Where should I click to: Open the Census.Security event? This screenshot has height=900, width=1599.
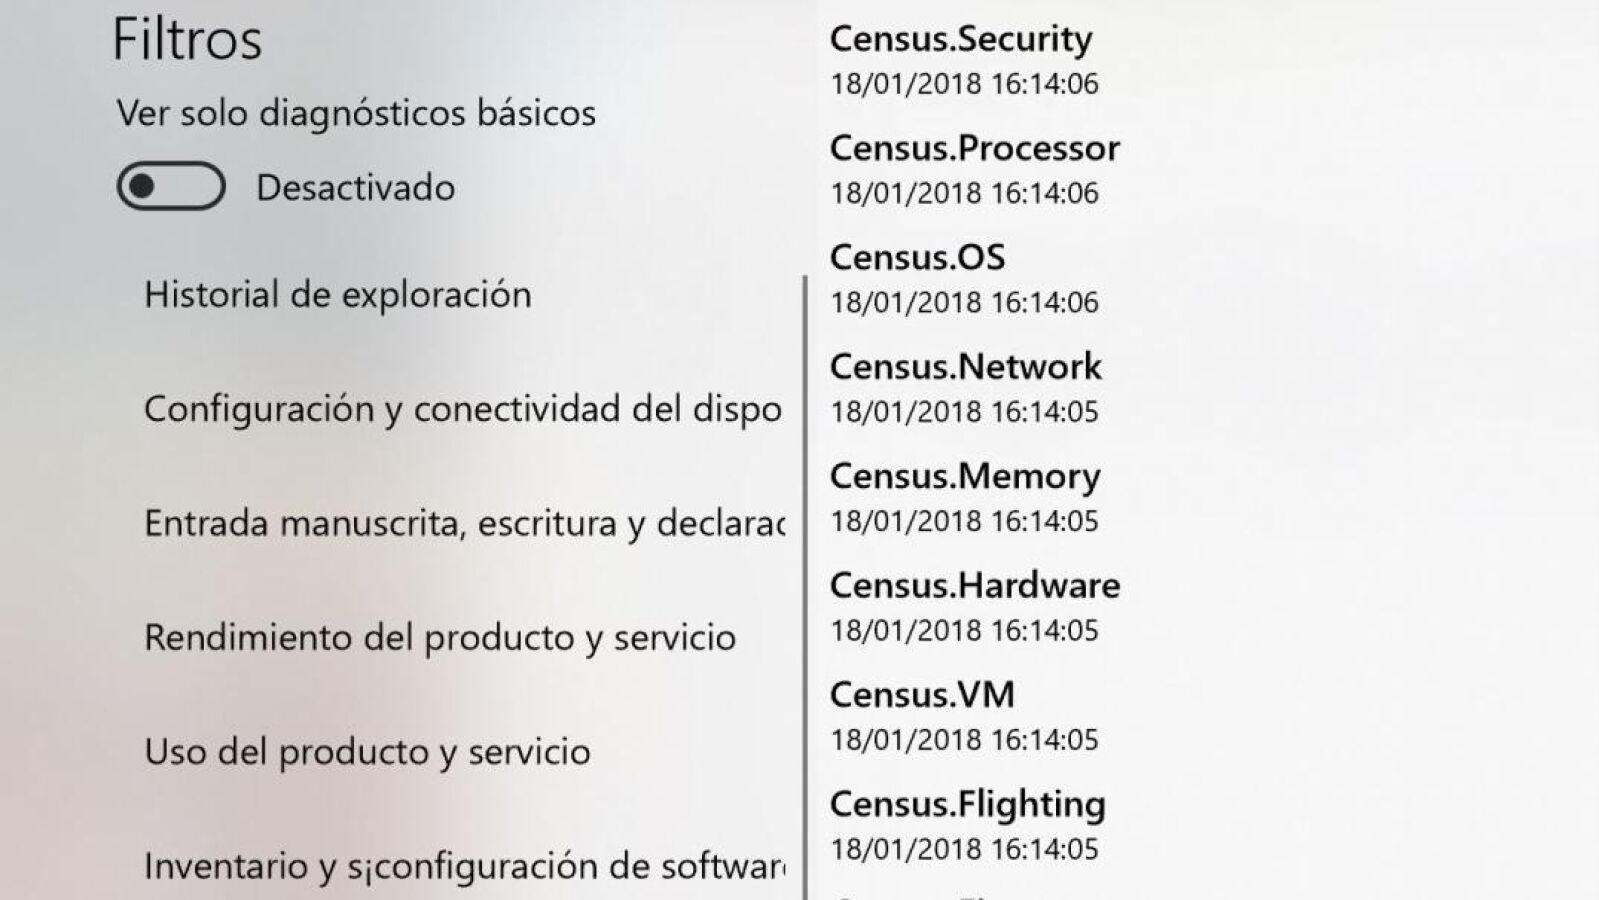[964, 60]
